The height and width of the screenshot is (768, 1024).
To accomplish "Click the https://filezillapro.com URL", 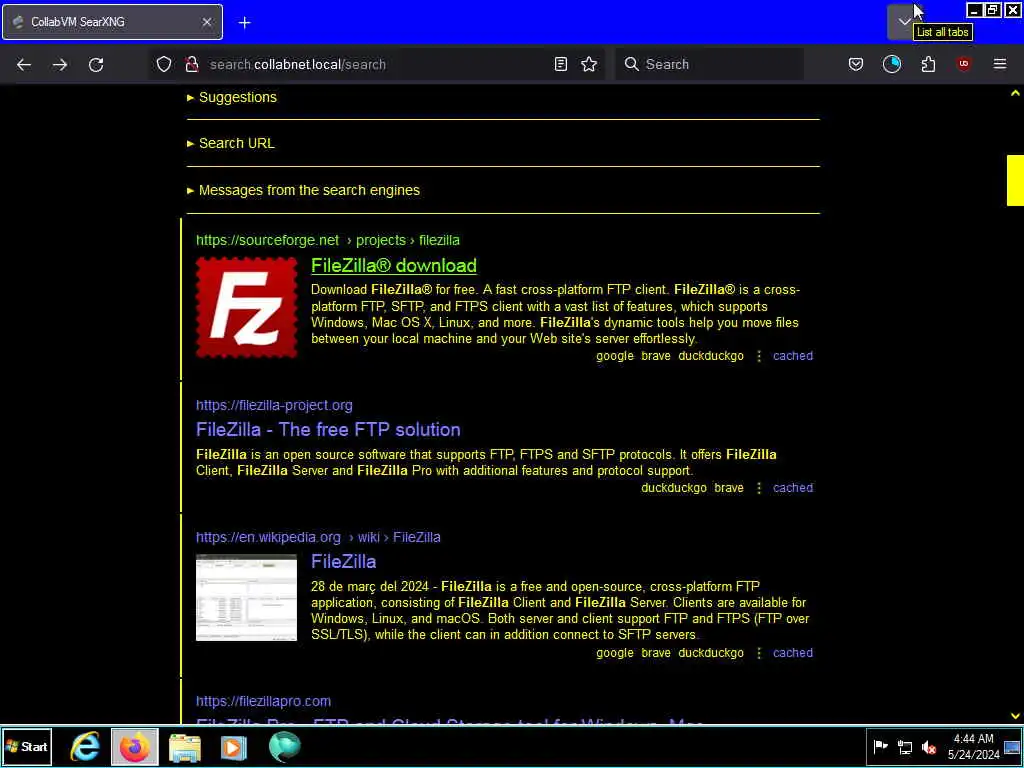I will coord(263,701).
